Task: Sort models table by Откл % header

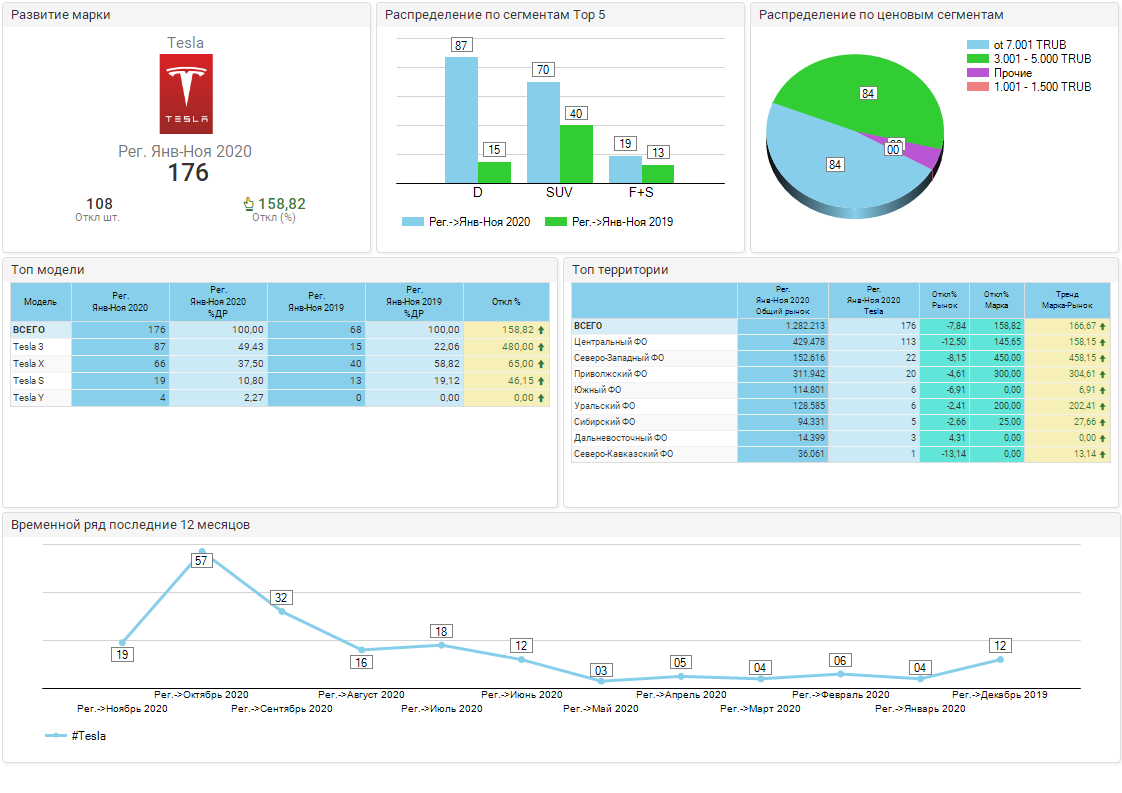Action: [x=506, y=302]
